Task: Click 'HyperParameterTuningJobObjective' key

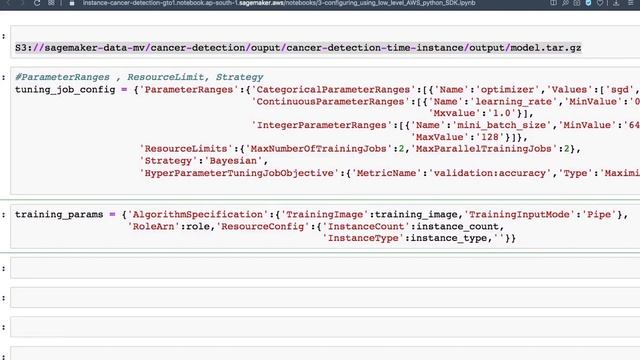Action: [x=239, y=173]
